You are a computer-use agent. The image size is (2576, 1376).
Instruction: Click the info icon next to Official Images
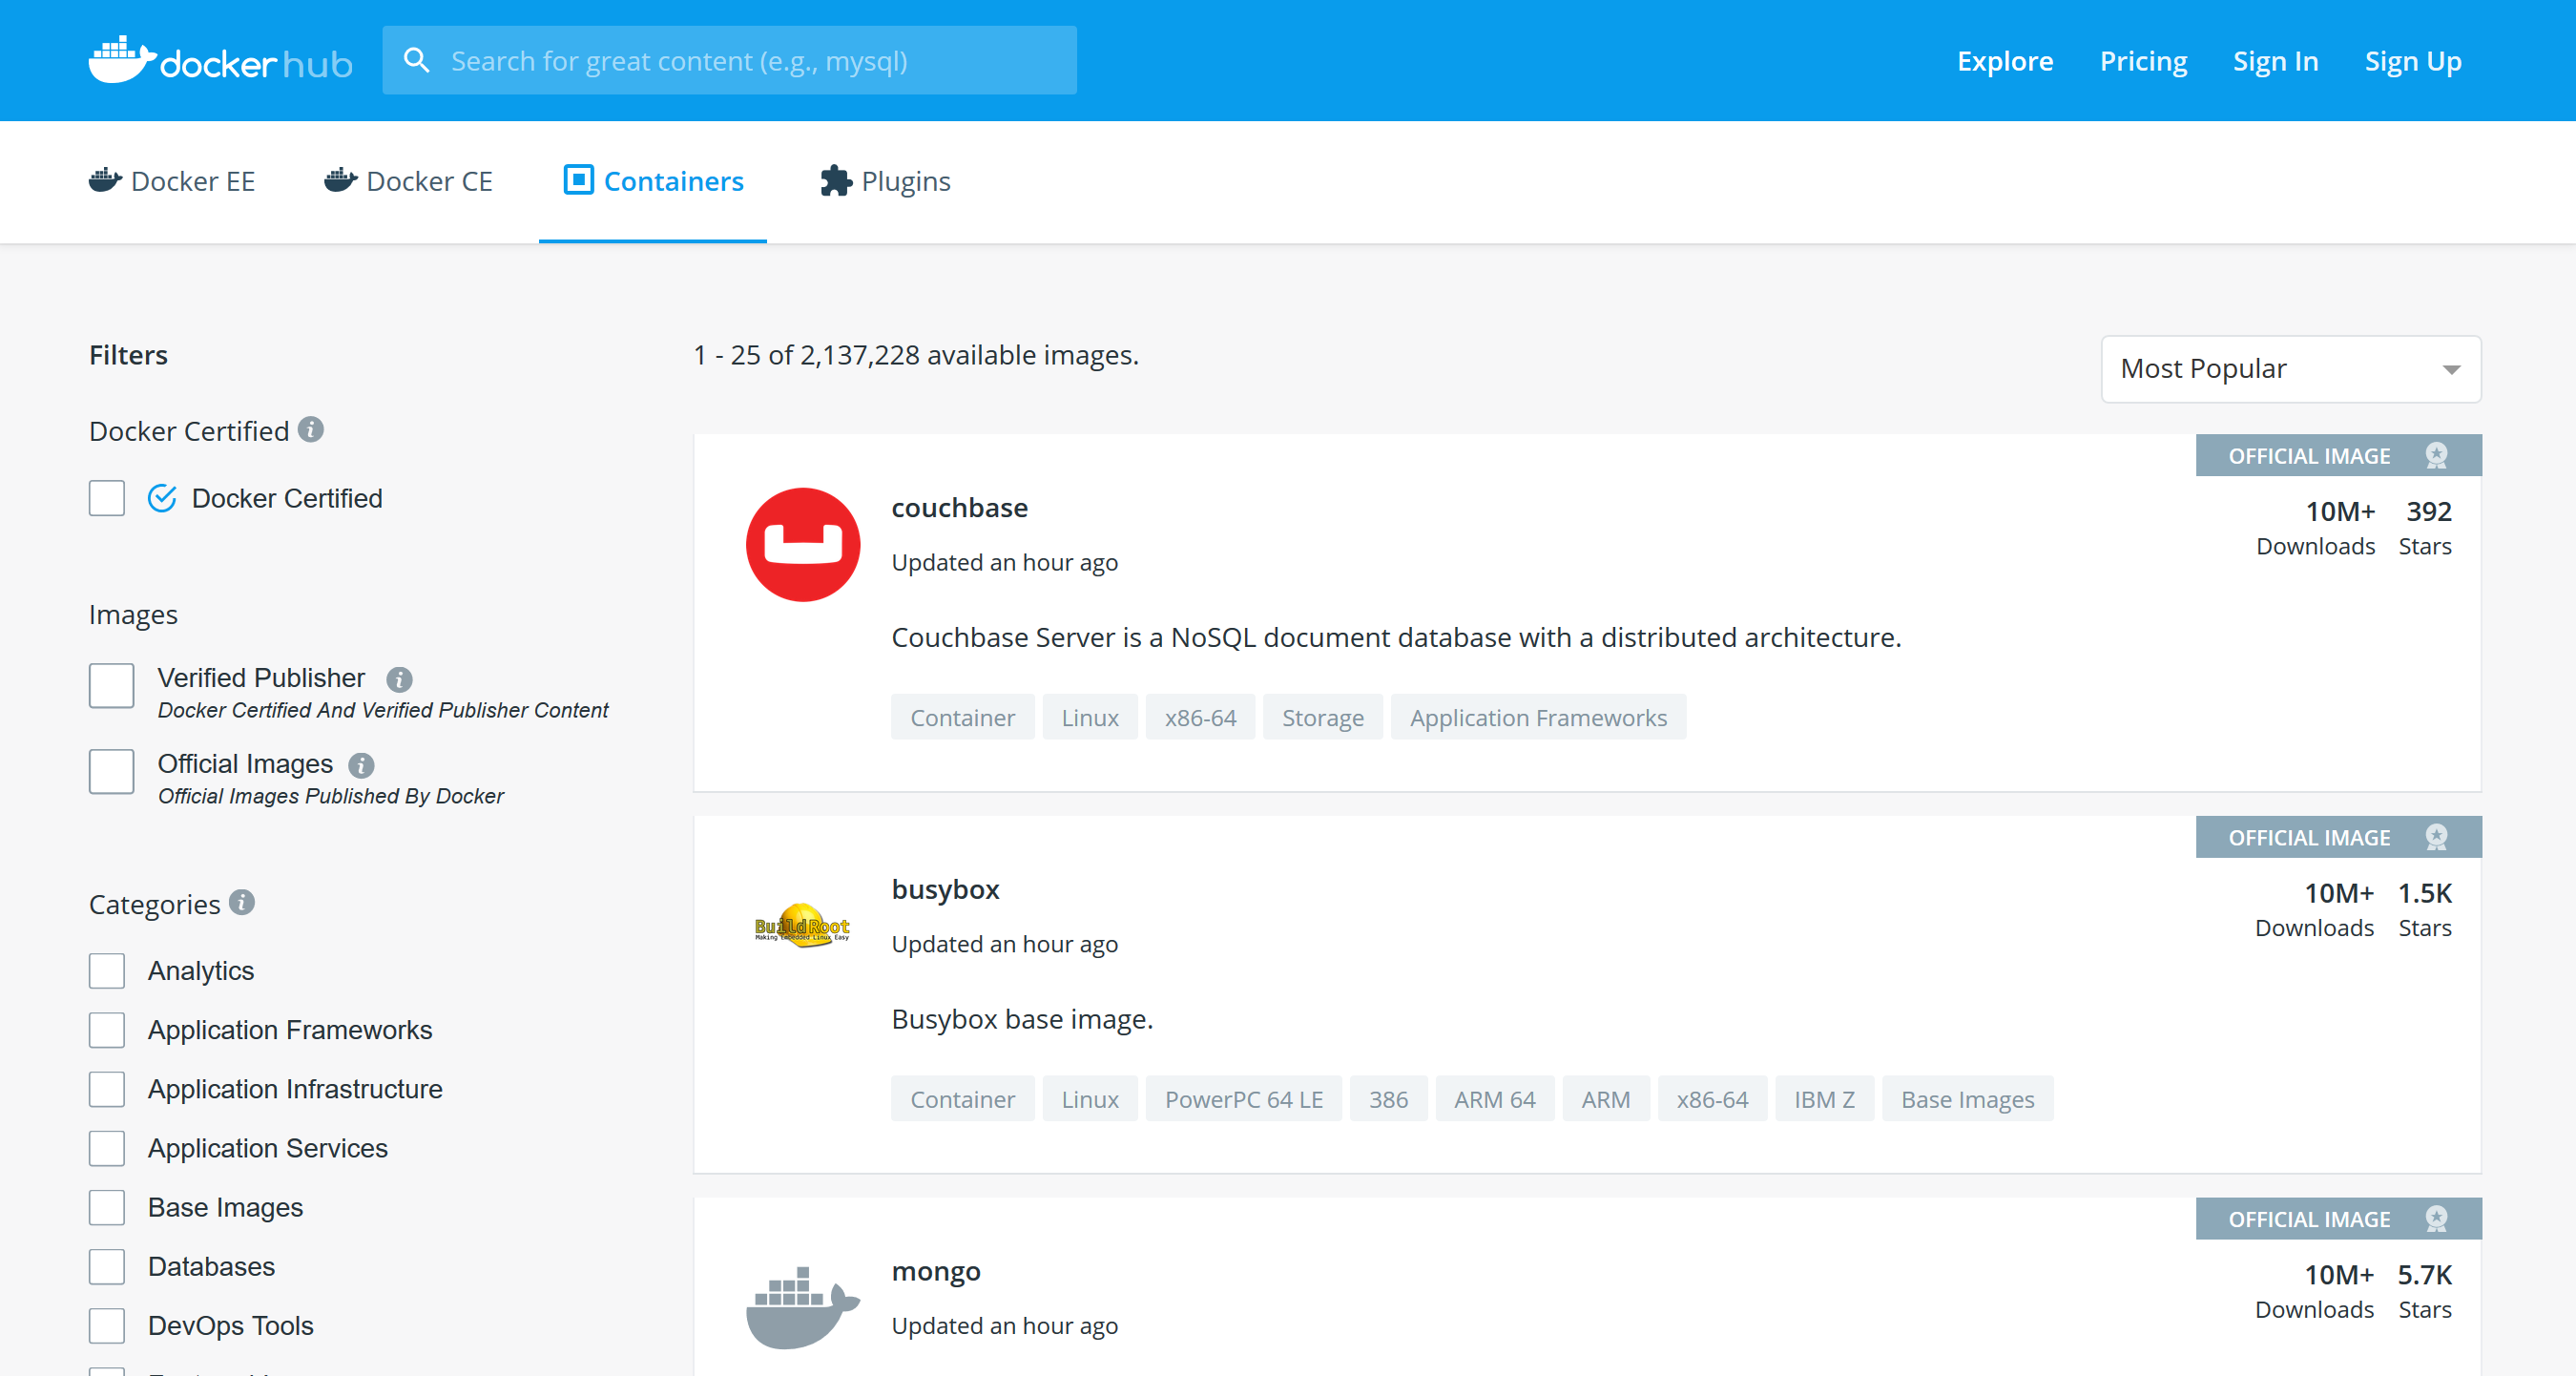361,766
